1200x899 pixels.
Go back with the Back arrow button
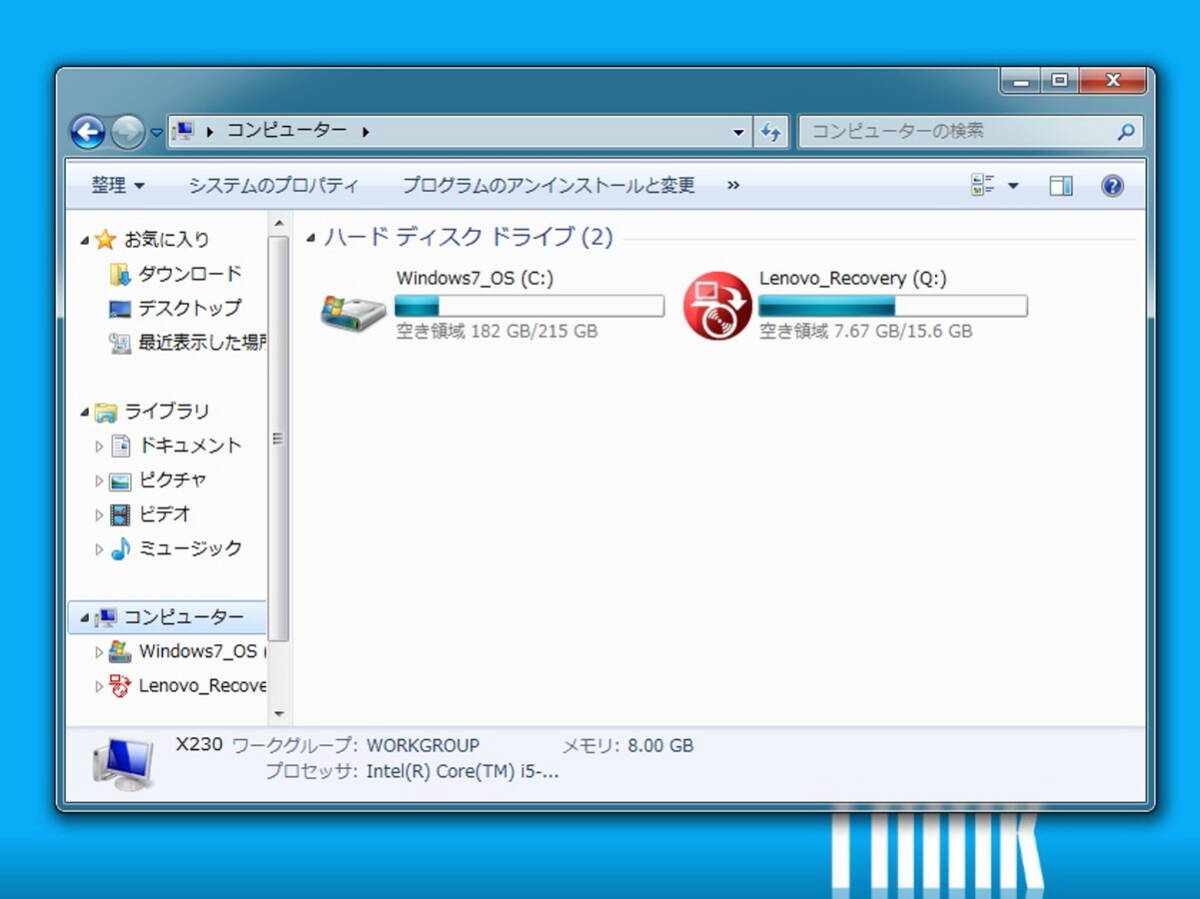click(x=88, y=131)
